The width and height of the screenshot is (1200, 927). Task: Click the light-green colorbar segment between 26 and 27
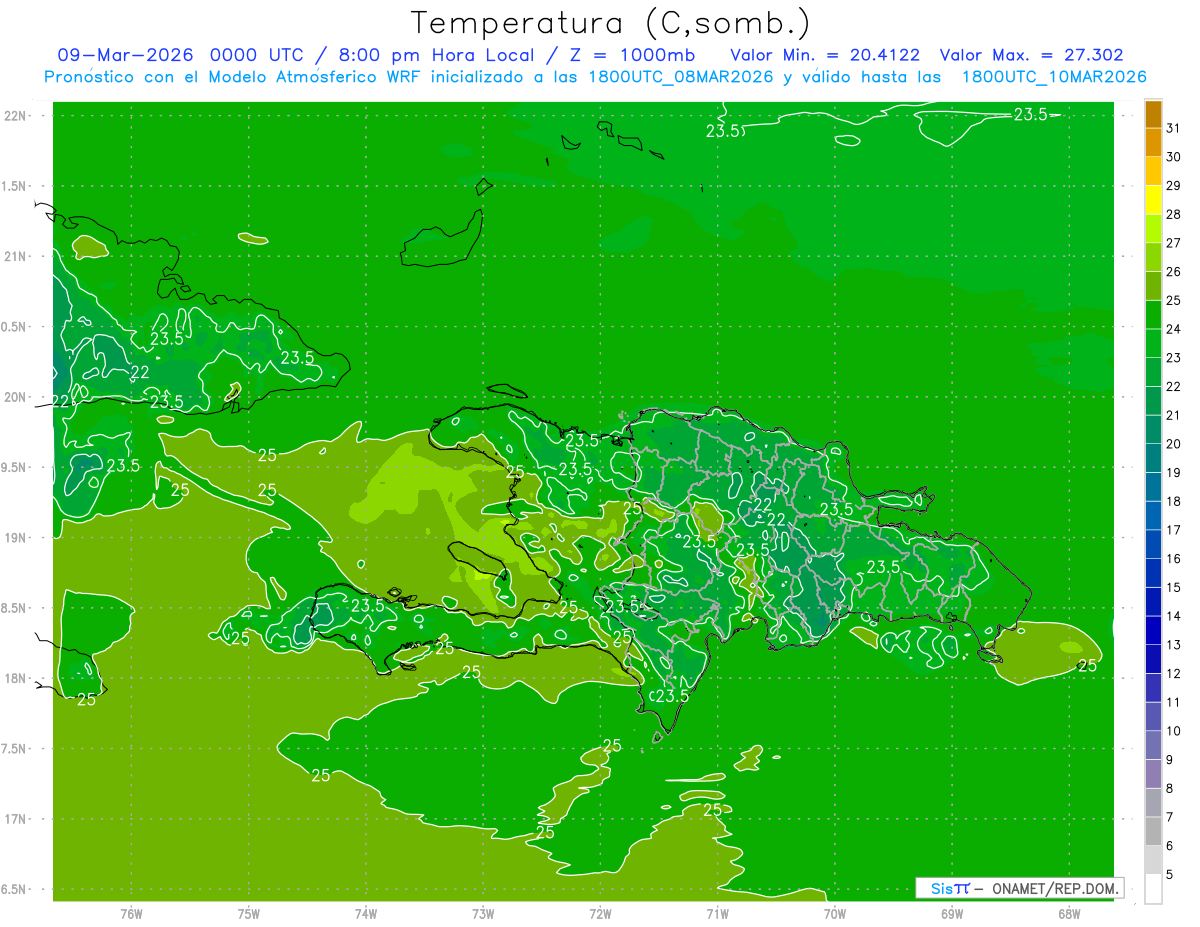tap(1153, 258)
